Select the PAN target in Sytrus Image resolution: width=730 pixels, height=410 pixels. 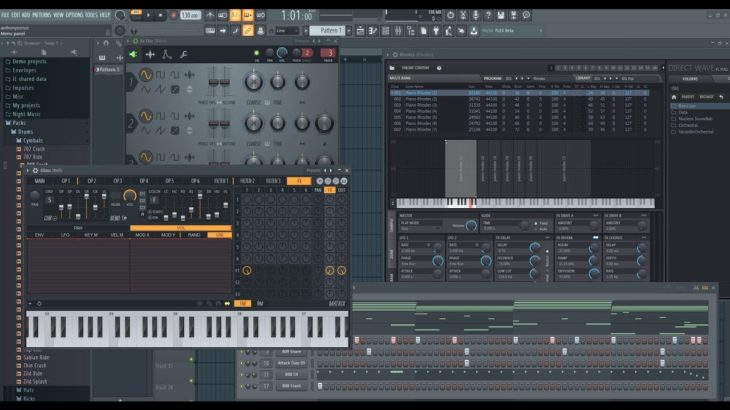(78, 228)
